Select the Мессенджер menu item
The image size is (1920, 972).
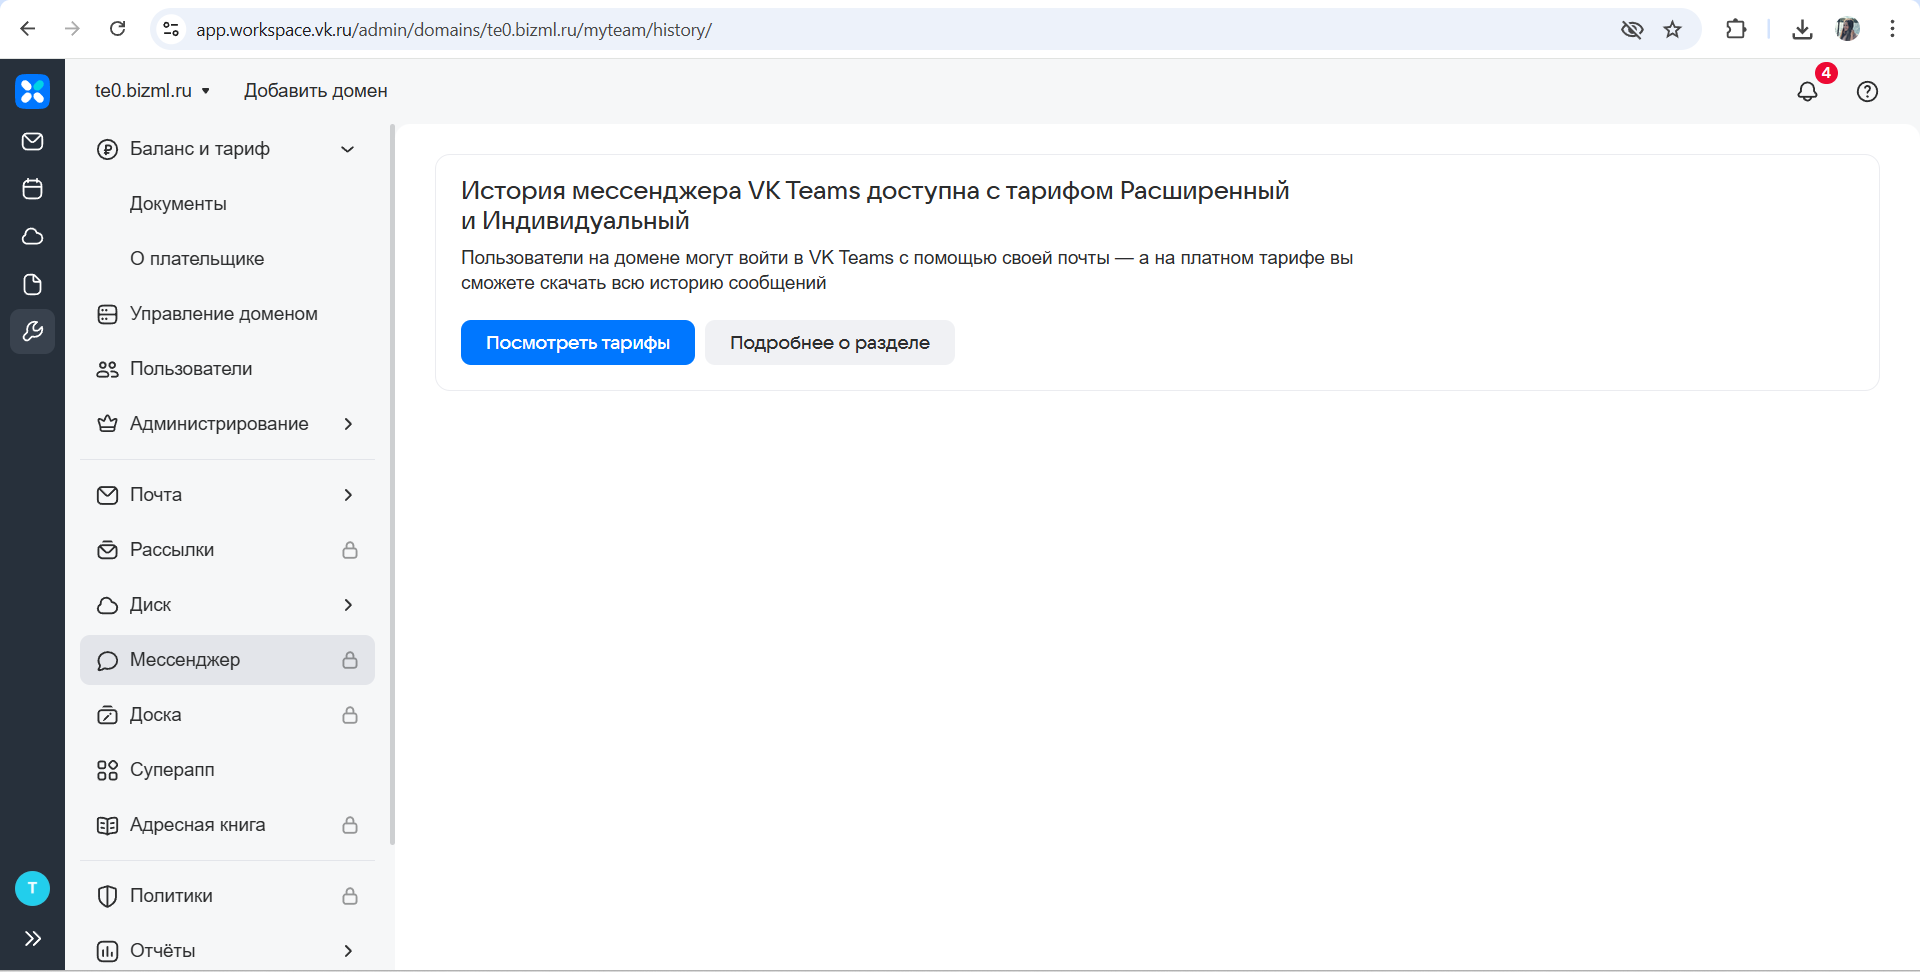click(x=227, y=660)
